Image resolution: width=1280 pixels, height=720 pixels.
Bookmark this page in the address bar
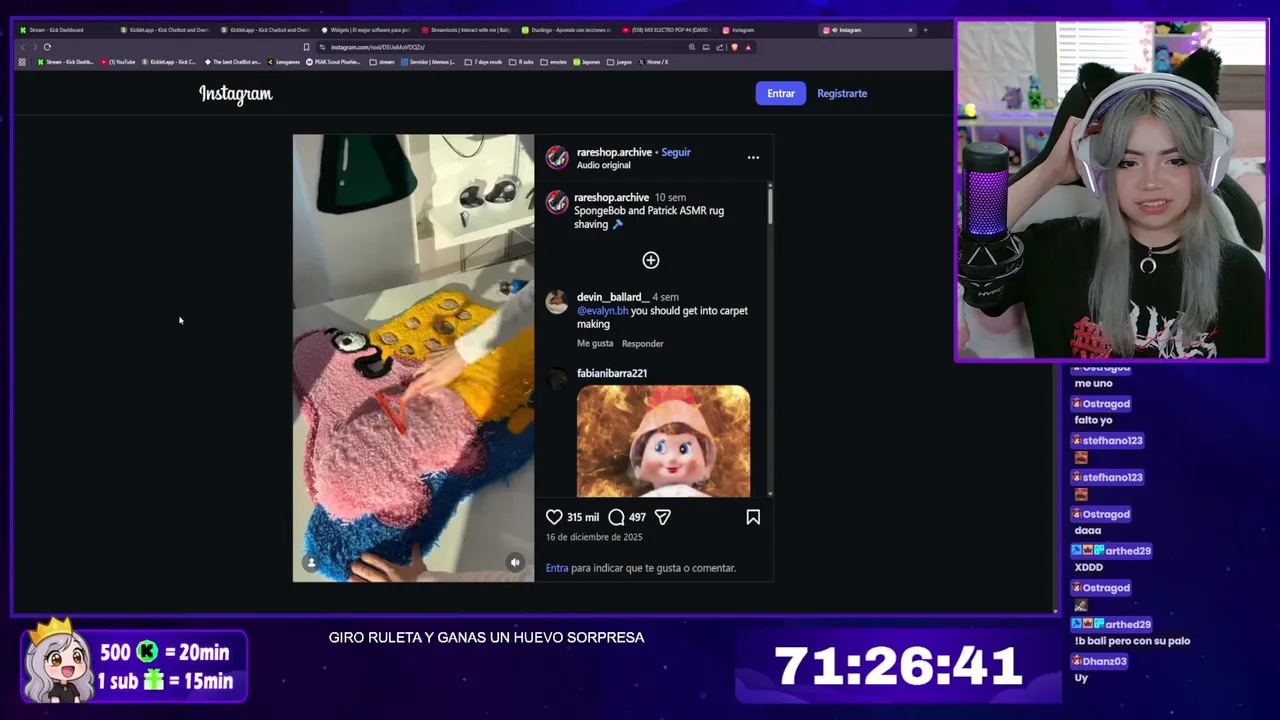(306, 47)
